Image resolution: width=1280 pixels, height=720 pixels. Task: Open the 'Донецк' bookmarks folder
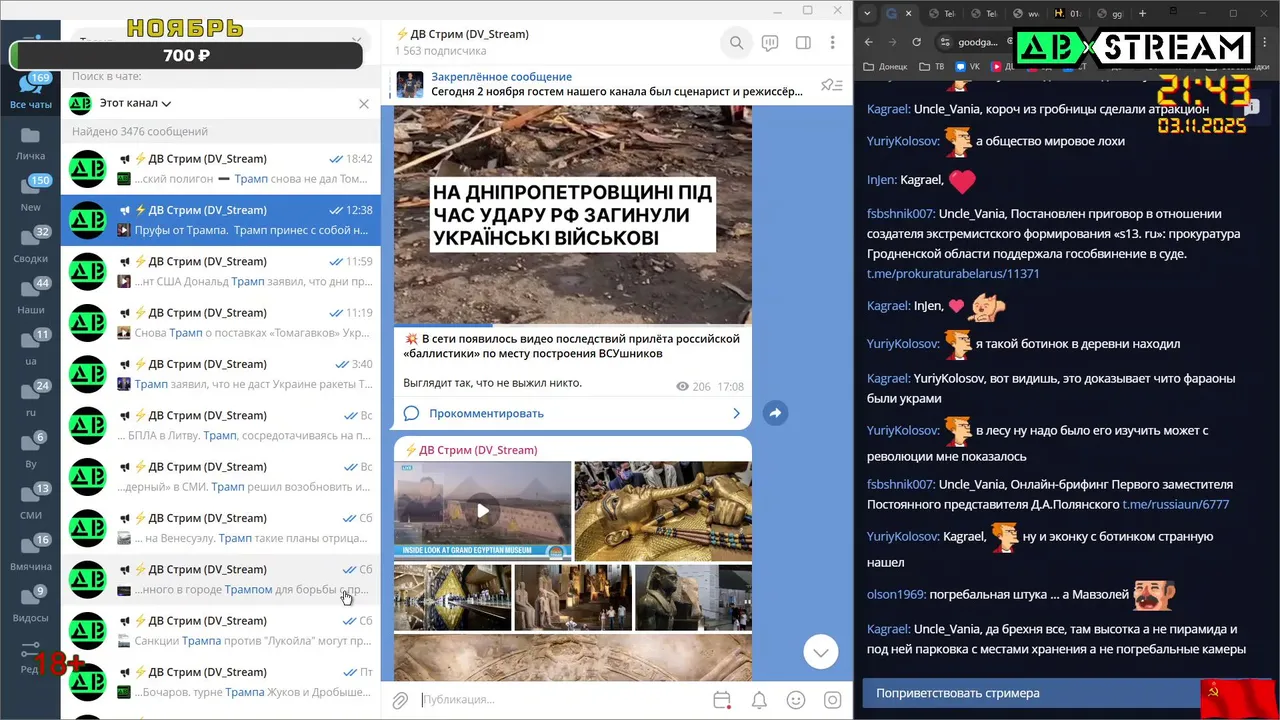click(x=886, y=67)
